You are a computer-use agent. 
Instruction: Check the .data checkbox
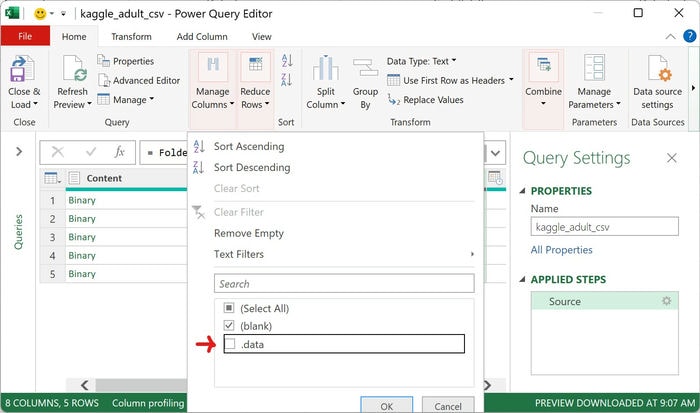point(230,344)
